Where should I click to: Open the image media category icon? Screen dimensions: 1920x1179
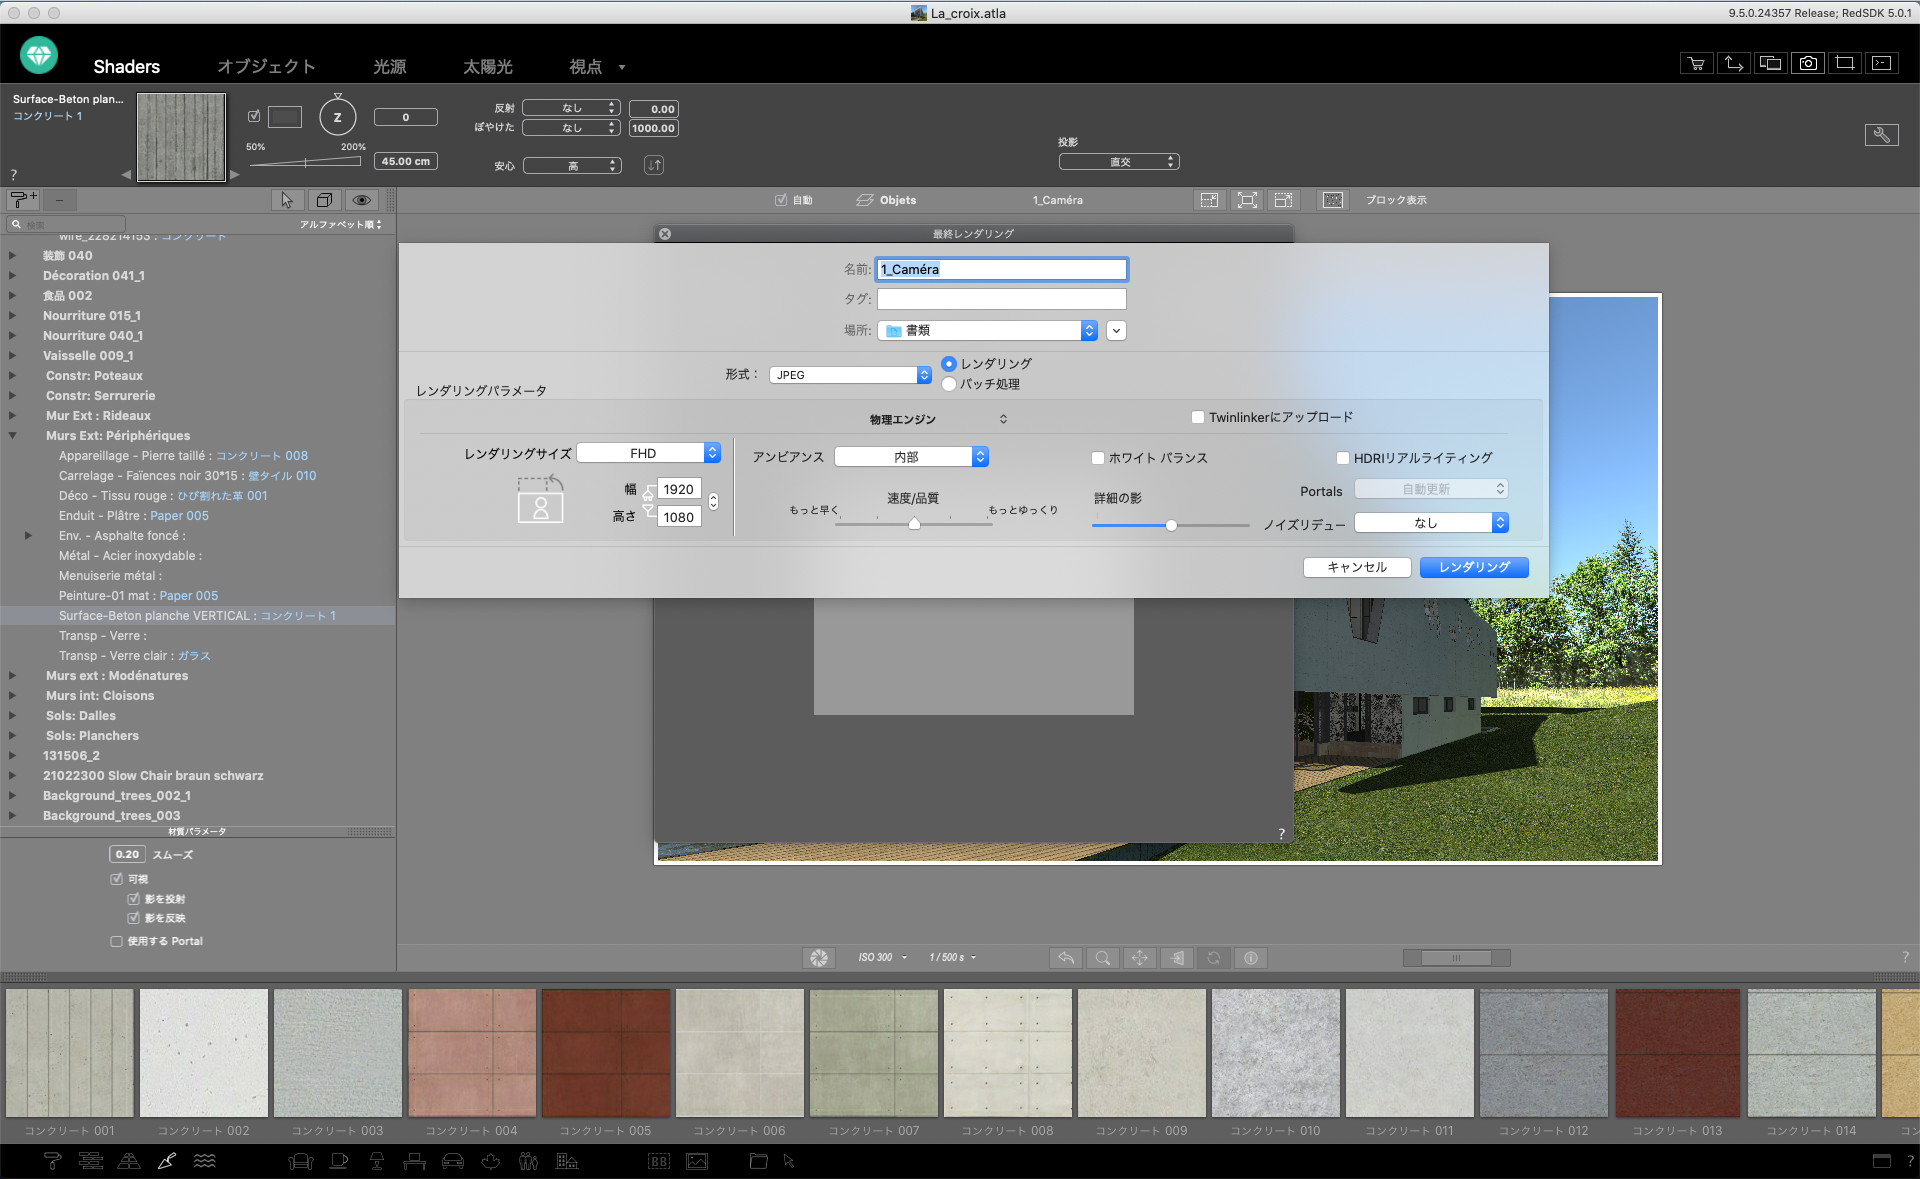click(697, 1161)
